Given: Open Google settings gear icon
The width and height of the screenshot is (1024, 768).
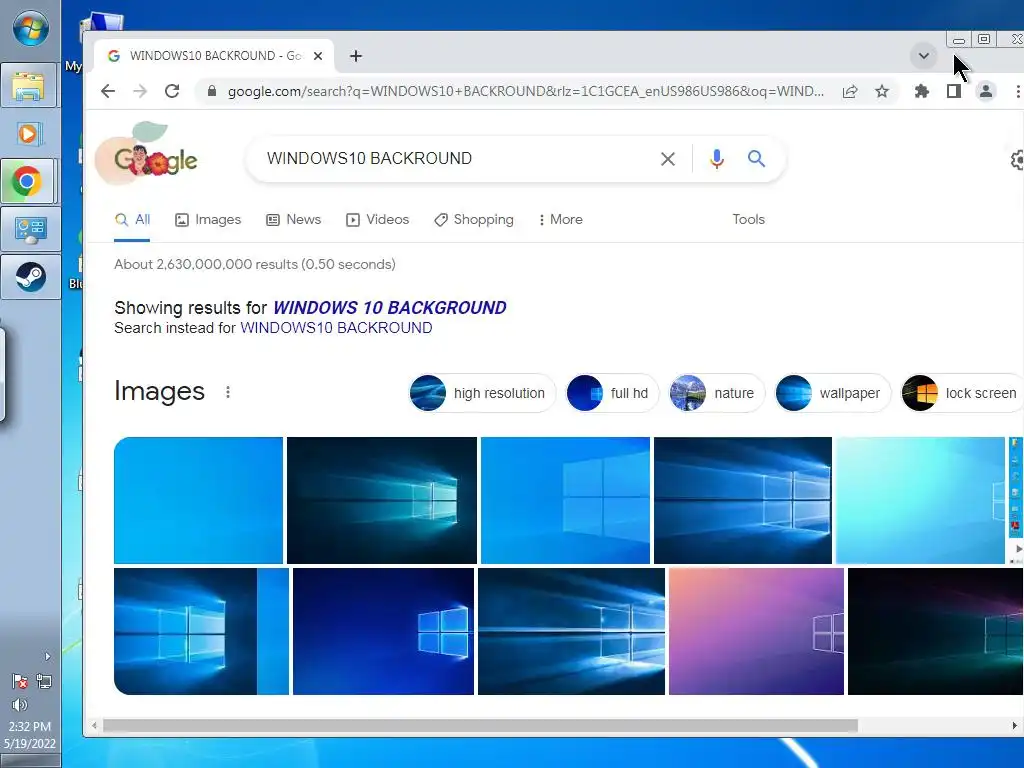Looking at the screenshot, I should click(x=1017, y=159).
